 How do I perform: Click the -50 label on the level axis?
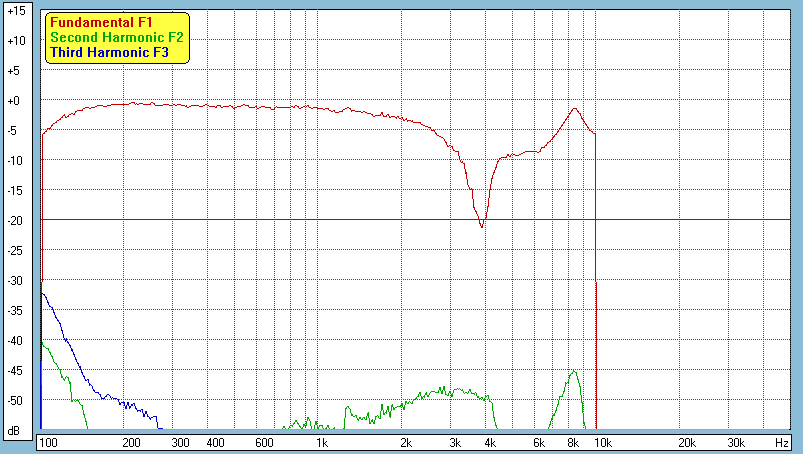pyautogui.click(x=15, y=401)
